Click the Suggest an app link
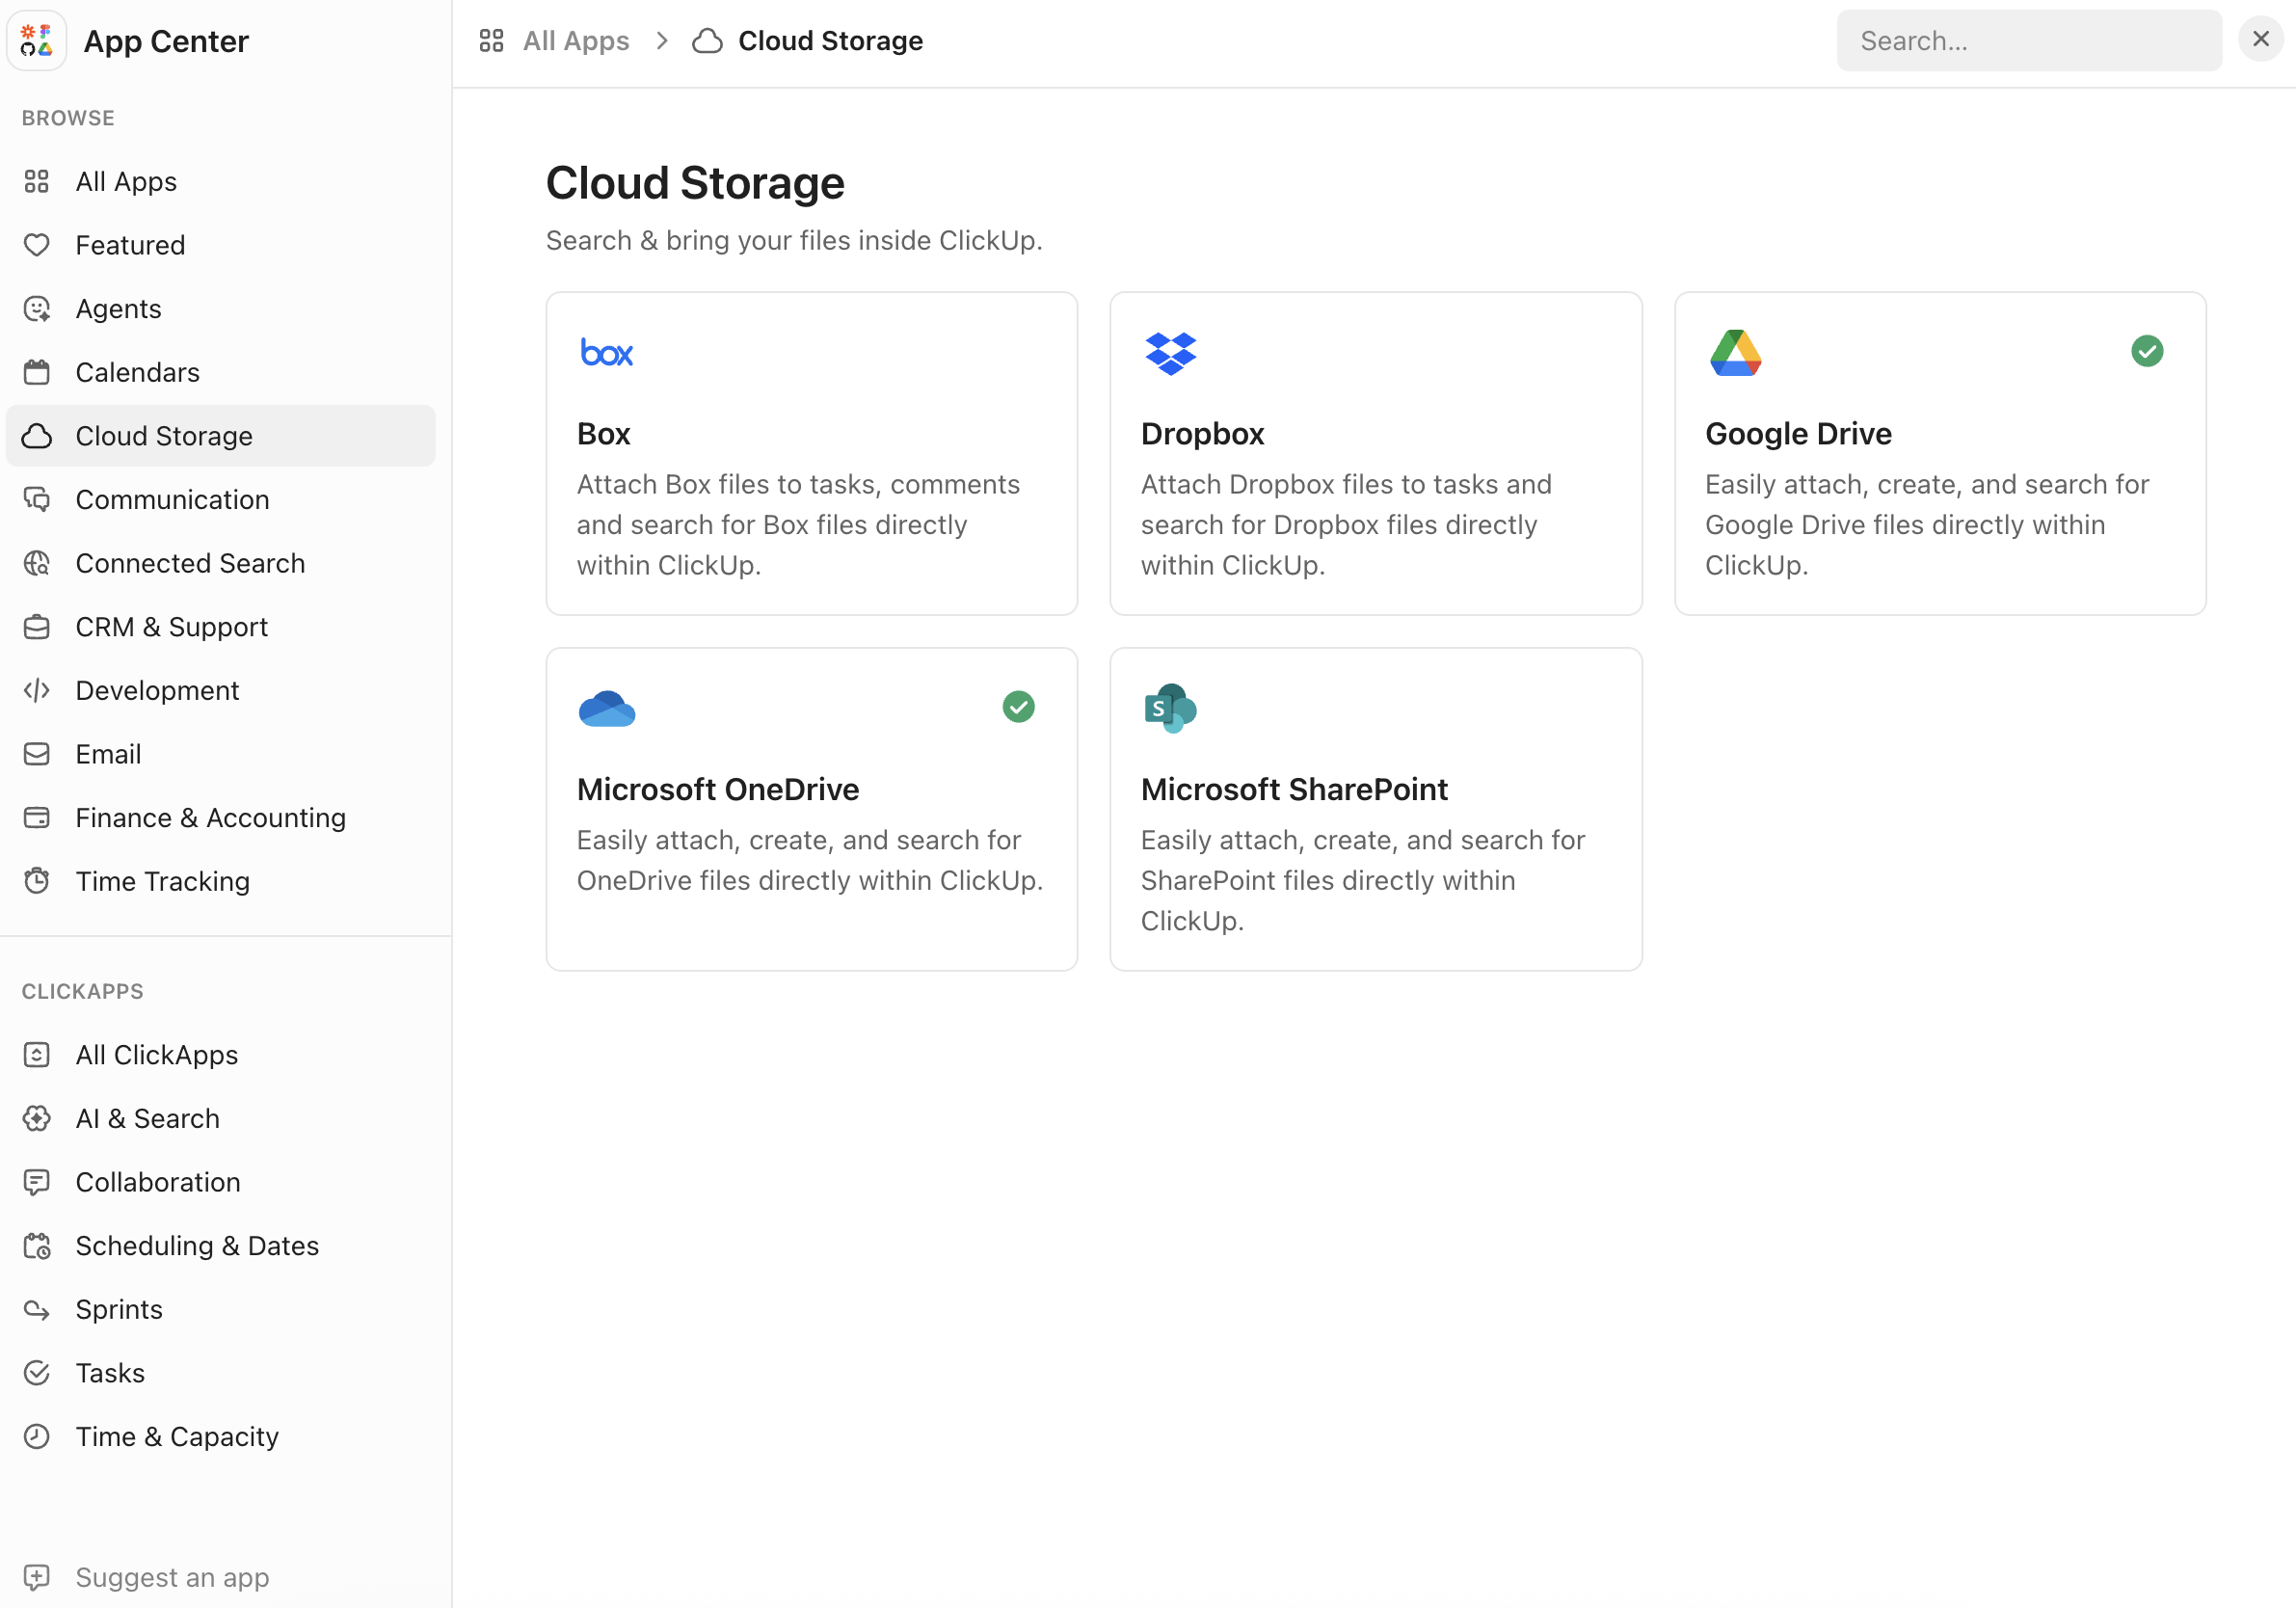 coord(172,1577)
